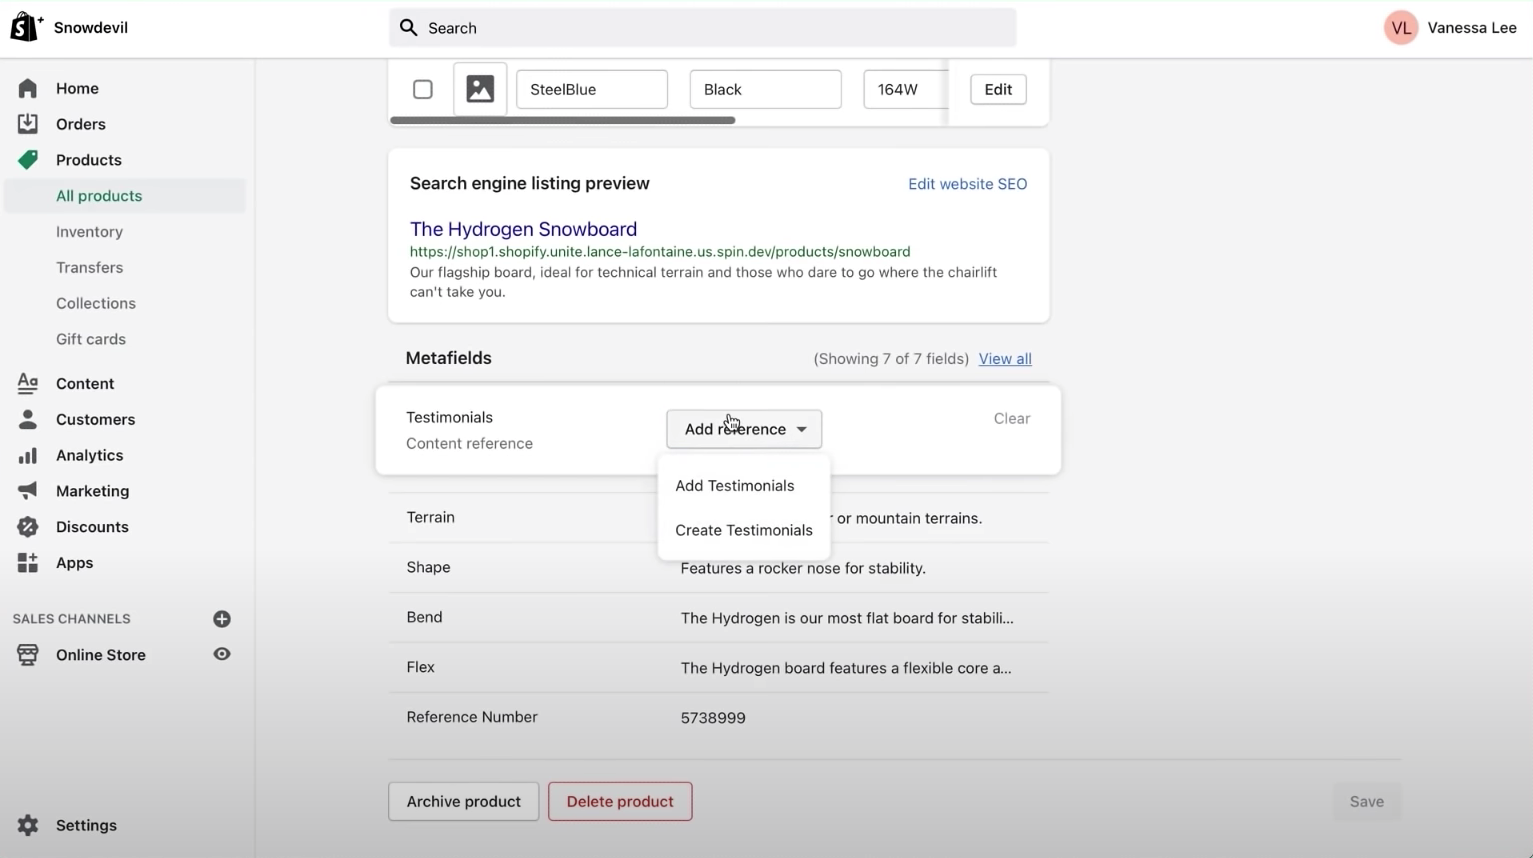Click the Shopify bag logo

[25, 27]
